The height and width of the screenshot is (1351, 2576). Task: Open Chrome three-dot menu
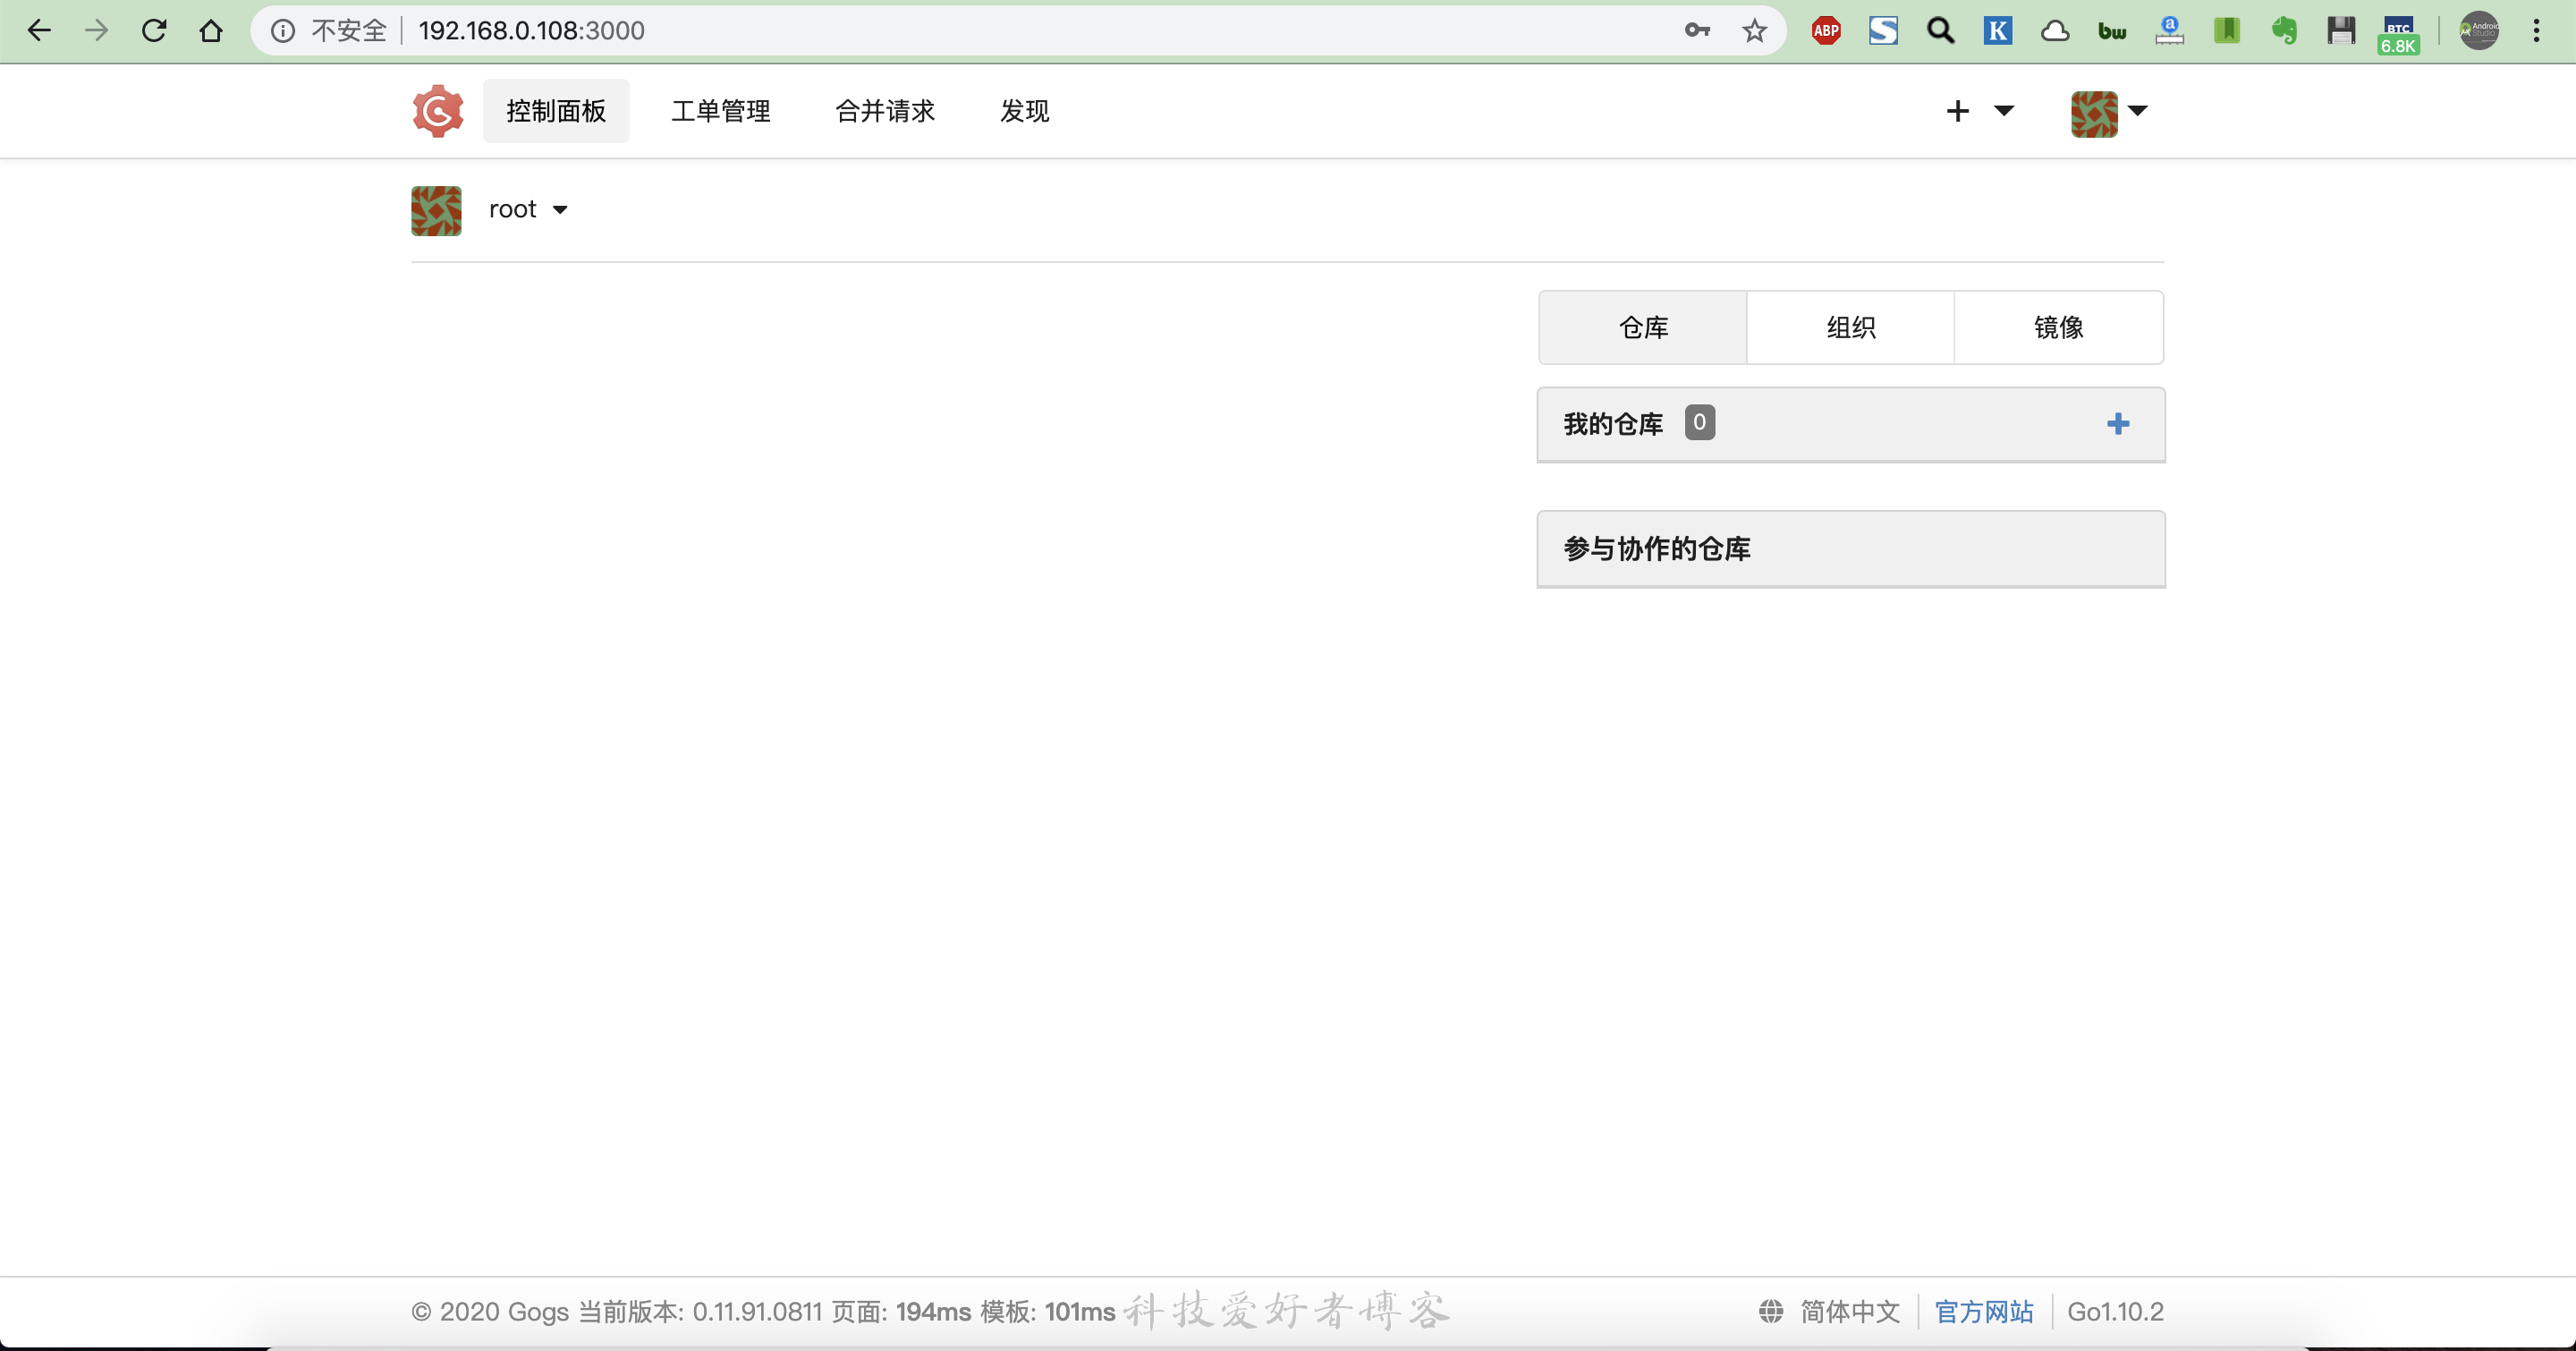click(x=2536, y=31)
